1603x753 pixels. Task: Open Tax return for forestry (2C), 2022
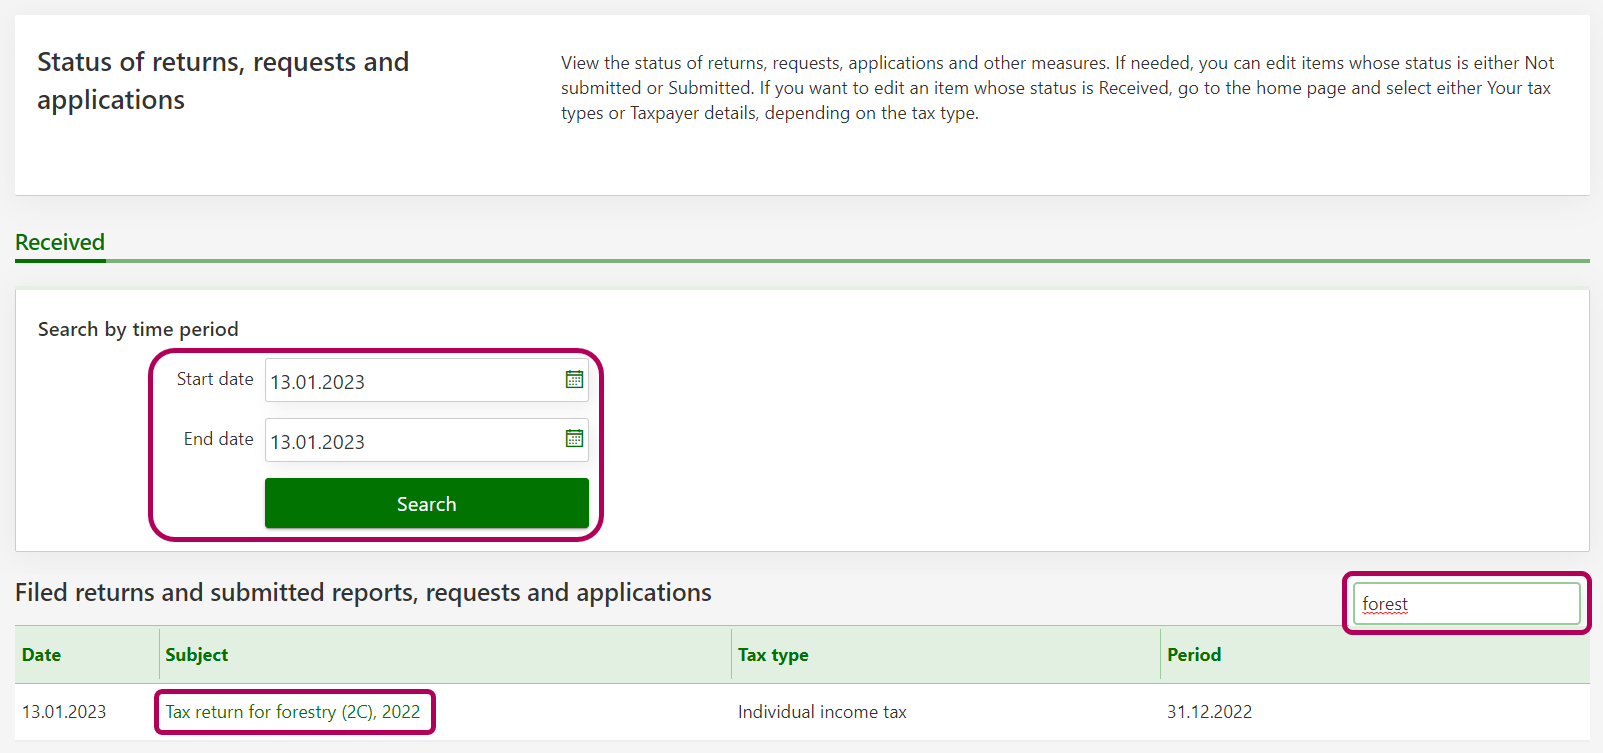(293, 712)
